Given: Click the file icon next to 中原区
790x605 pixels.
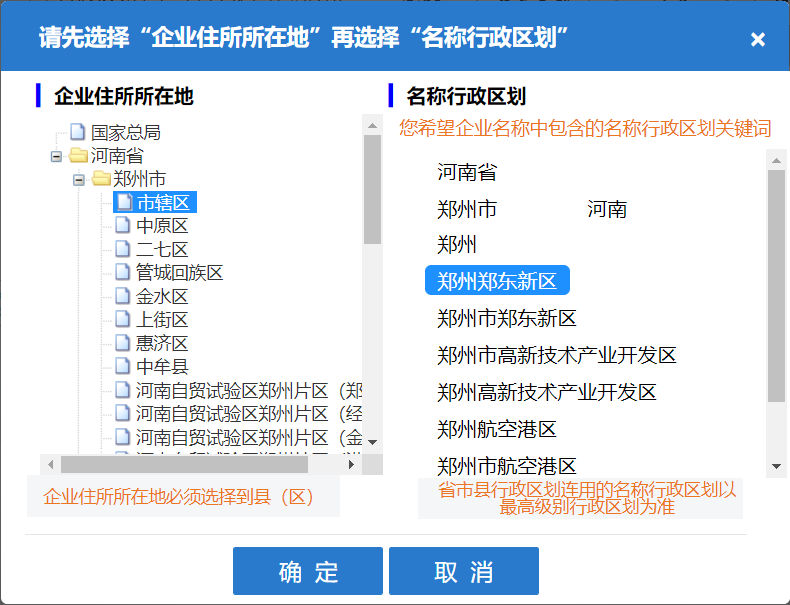Looking at the screenshot, I should click(123, 225).
